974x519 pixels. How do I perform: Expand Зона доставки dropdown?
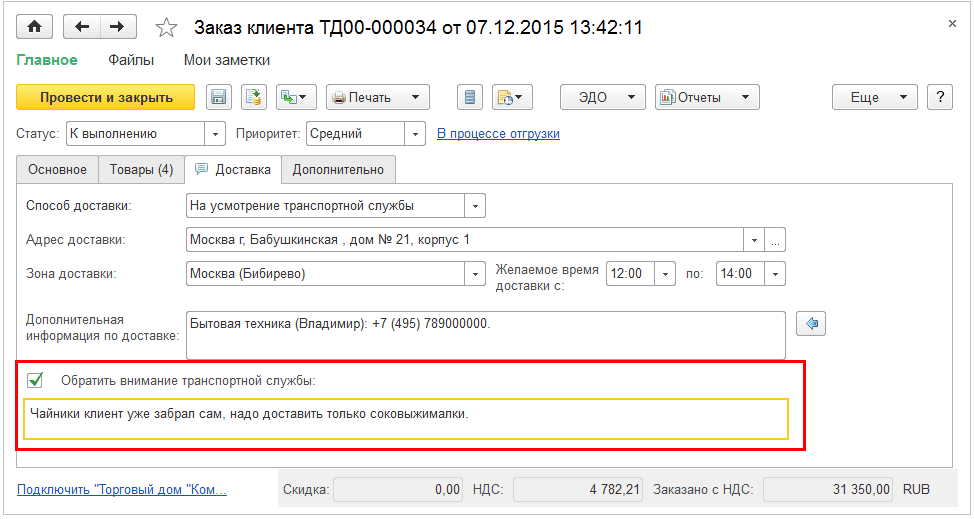pos(475,274)
